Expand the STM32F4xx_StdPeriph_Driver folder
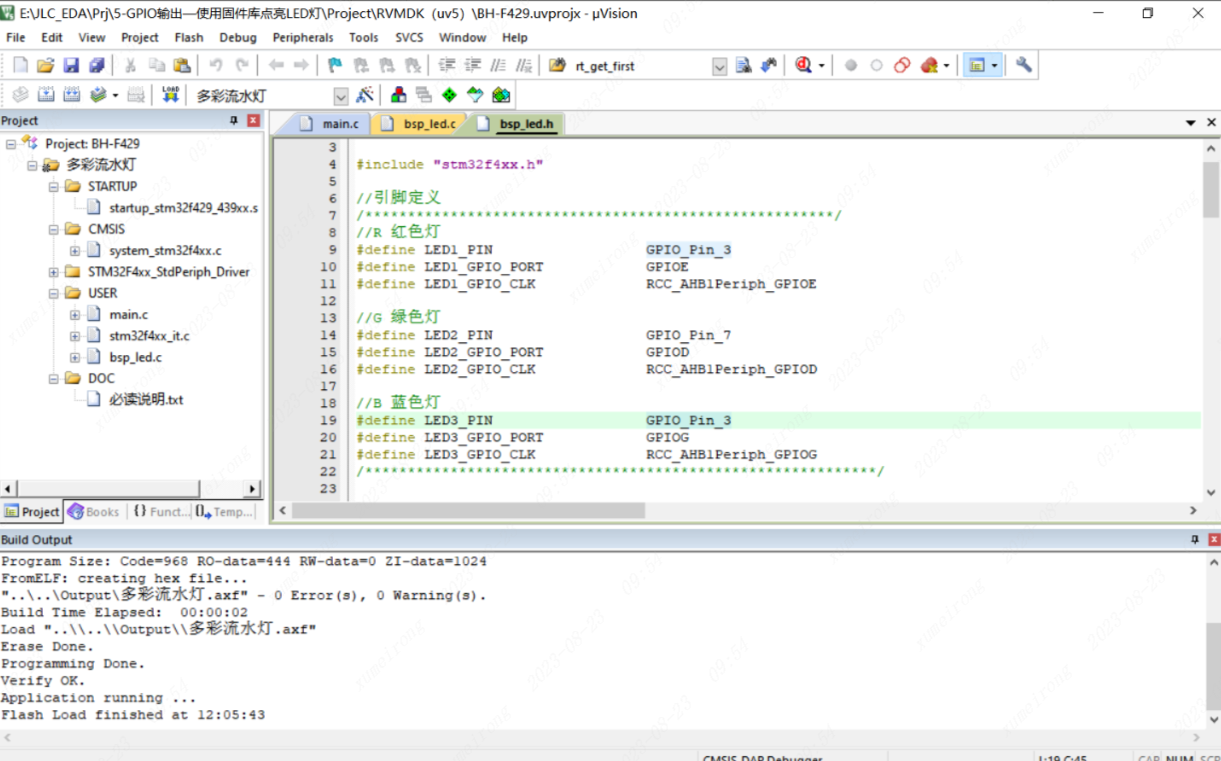Screen dimensions: 1221x761 pos(53,272)
